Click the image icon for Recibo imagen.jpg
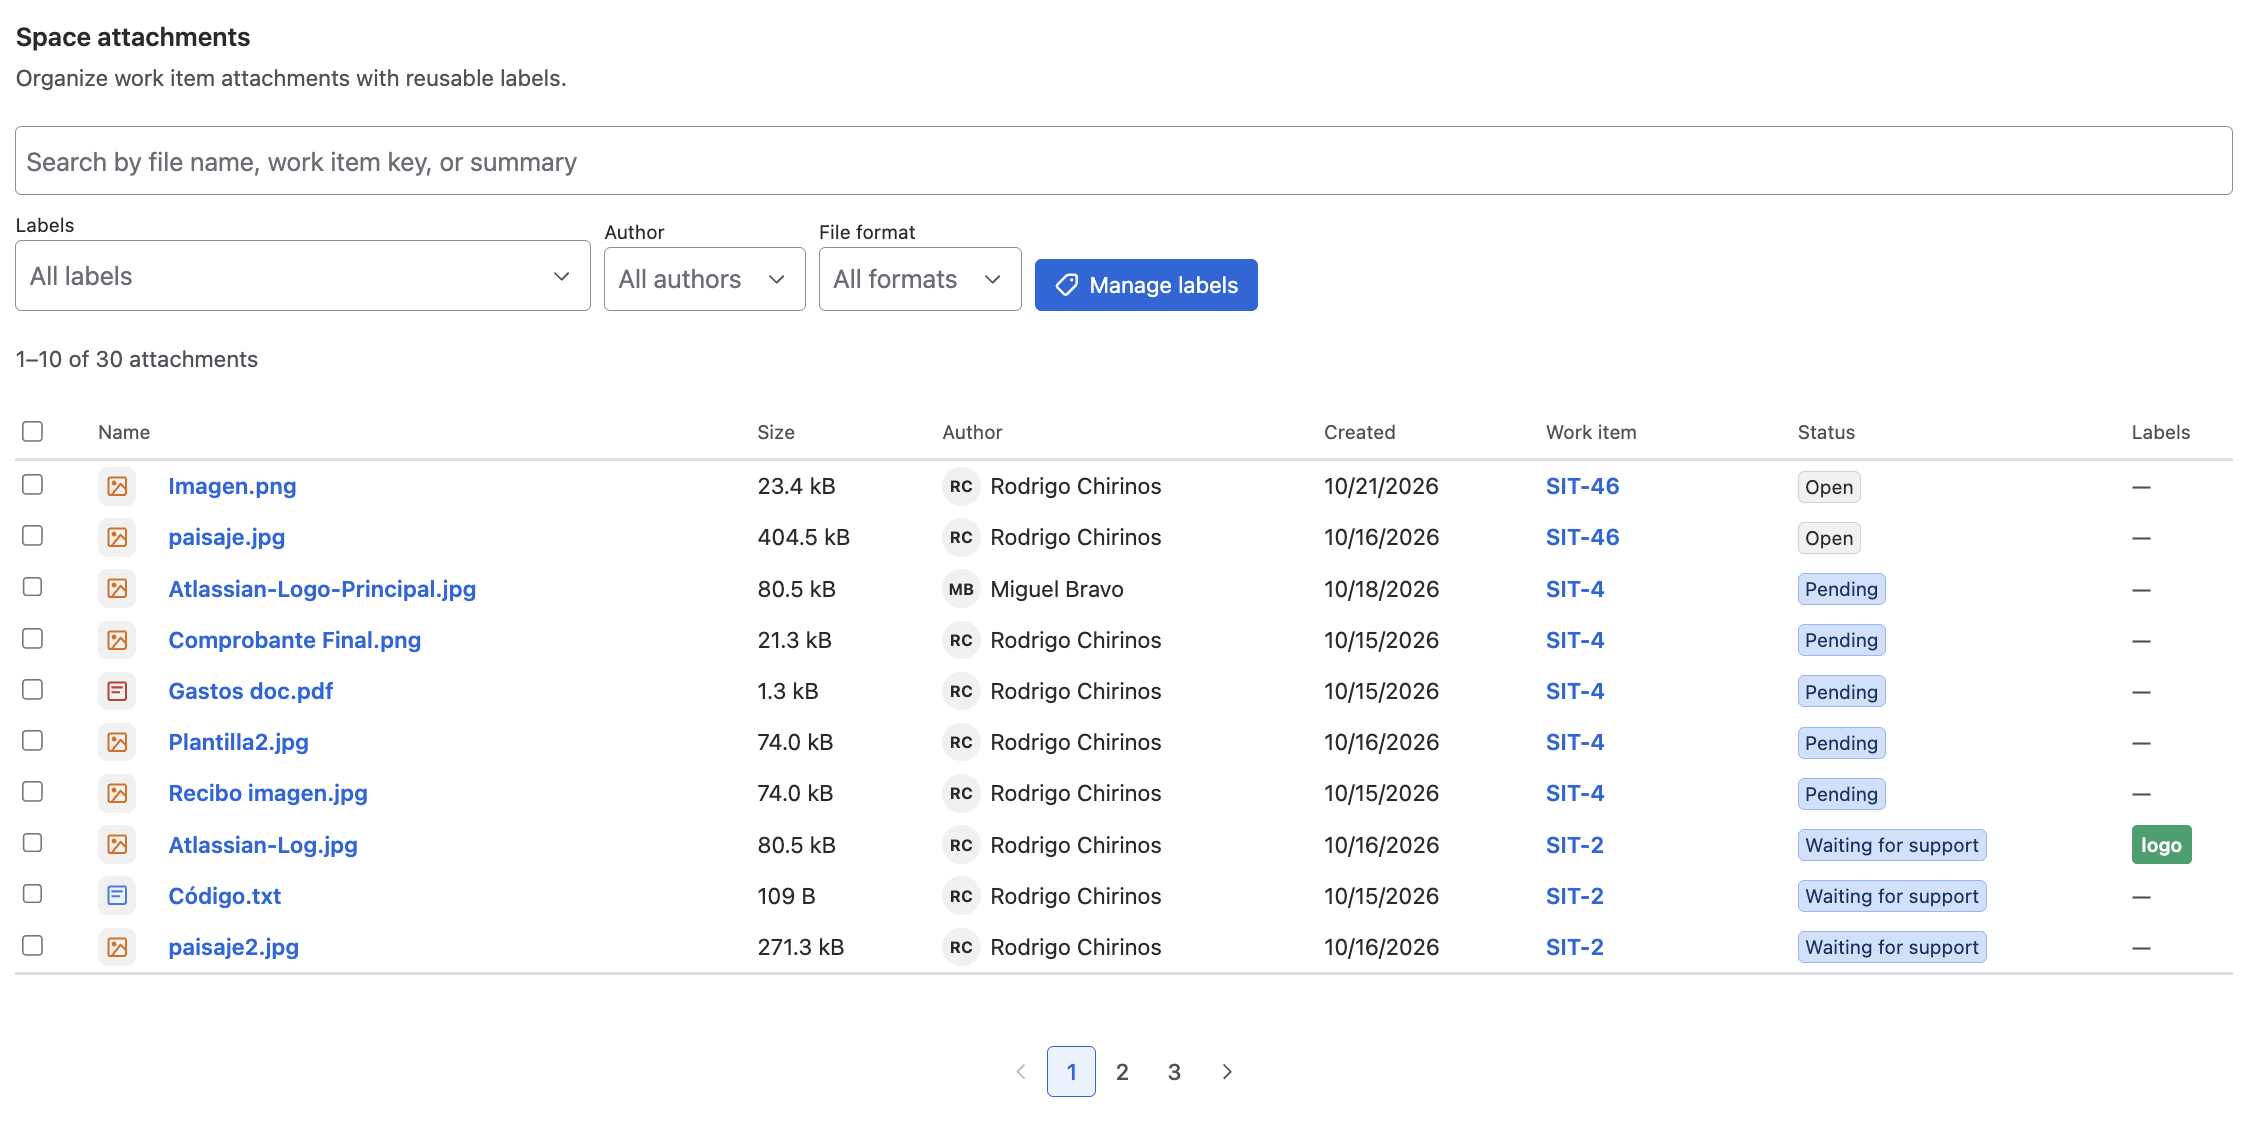 [x=117, y=793]
